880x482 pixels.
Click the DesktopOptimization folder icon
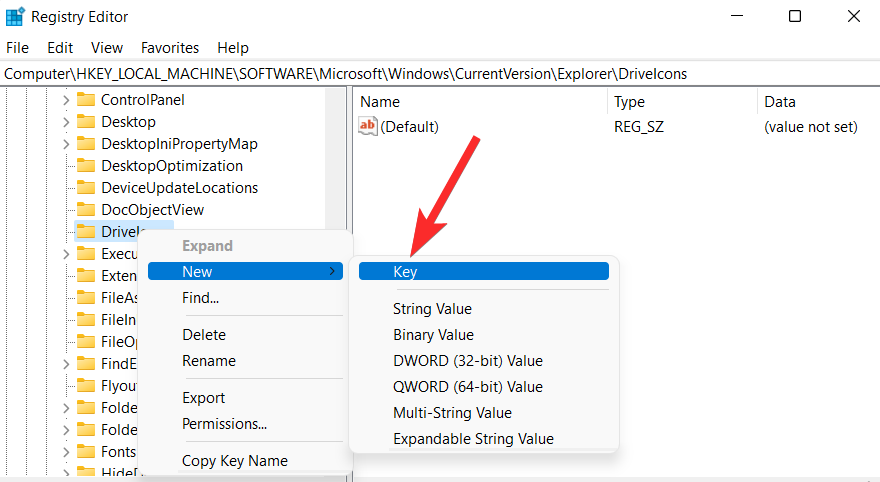[x=85, y=166]
